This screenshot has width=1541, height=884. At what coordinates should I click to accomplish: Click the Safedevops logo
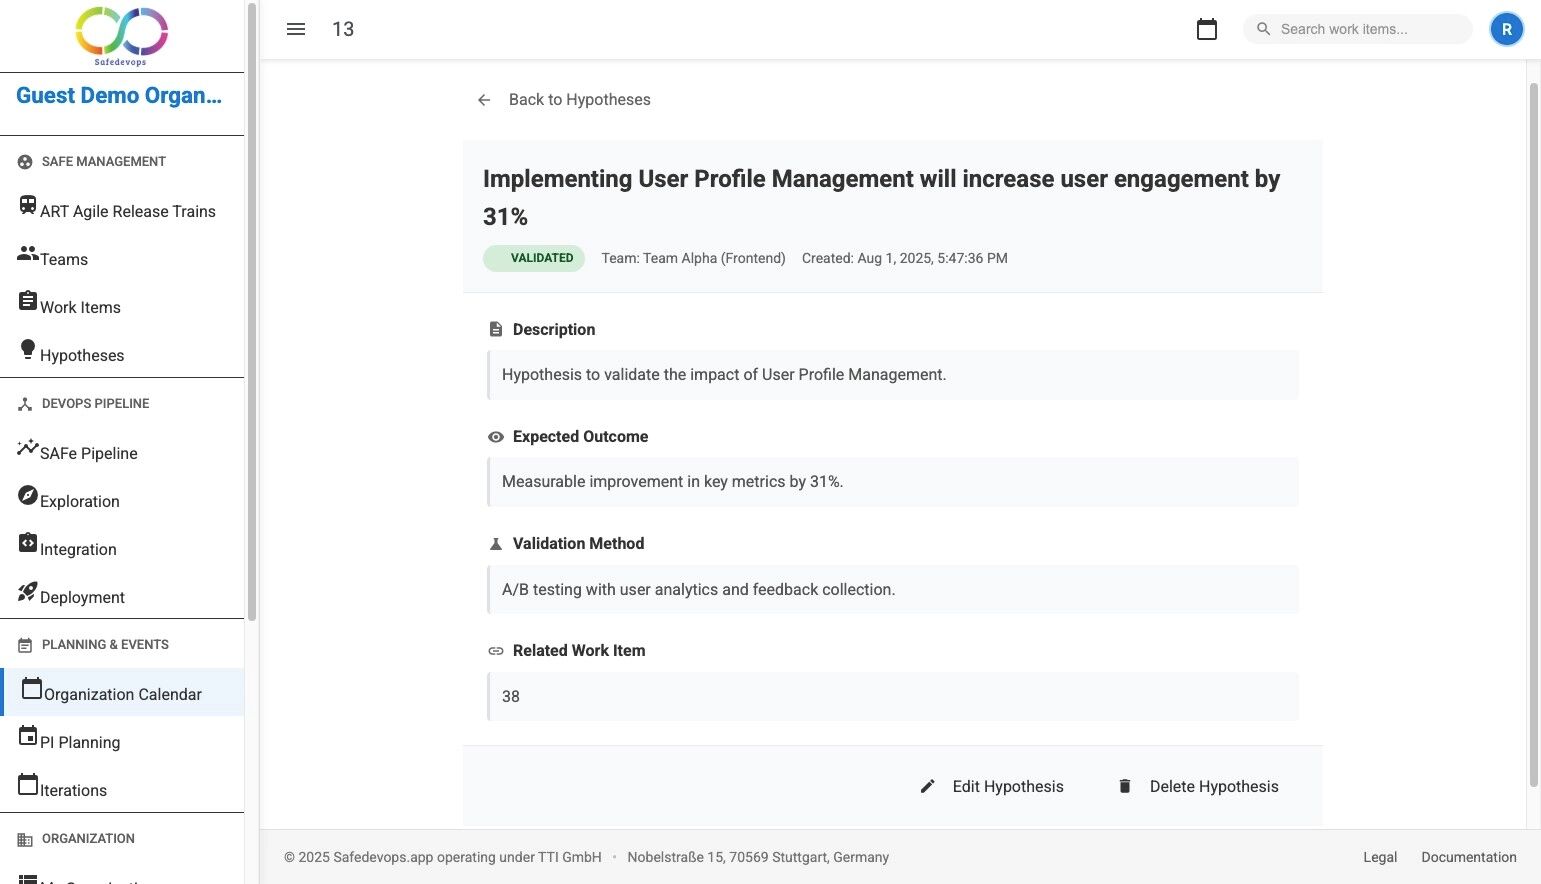[x=121, y=36]
